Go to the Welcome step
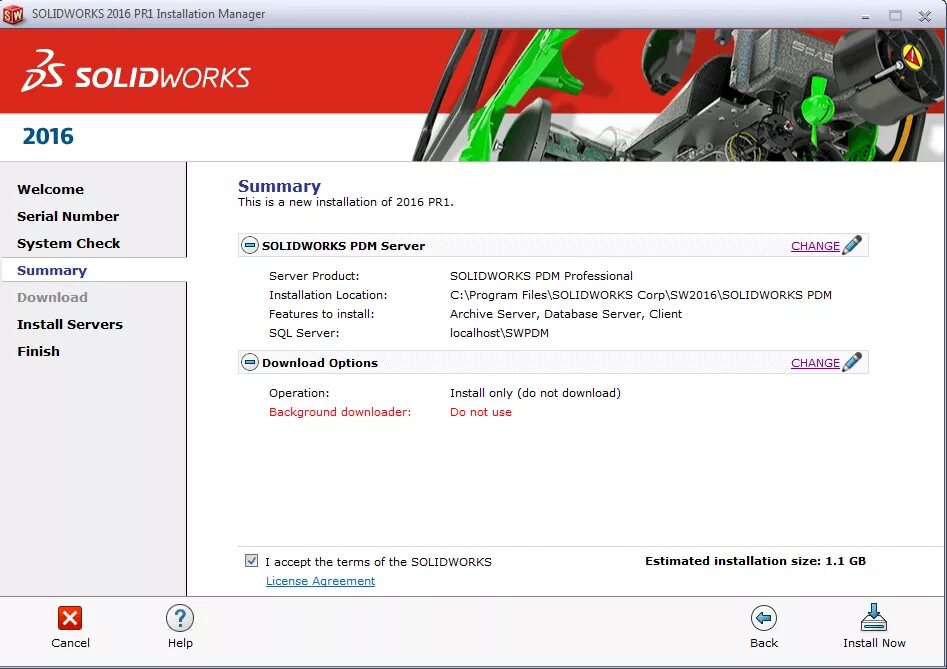Viewport: 947px width, 669px height. [51, 189]
